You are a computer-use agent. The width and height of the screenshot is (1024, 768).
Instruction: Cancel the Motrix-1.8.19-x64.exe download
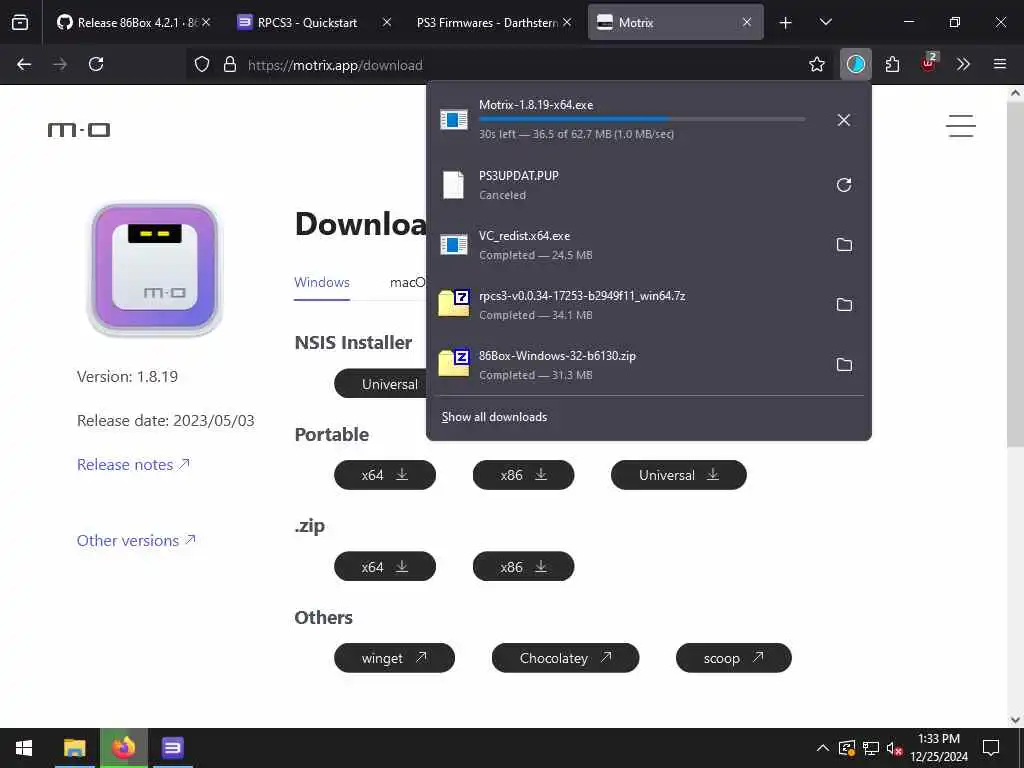843,120
